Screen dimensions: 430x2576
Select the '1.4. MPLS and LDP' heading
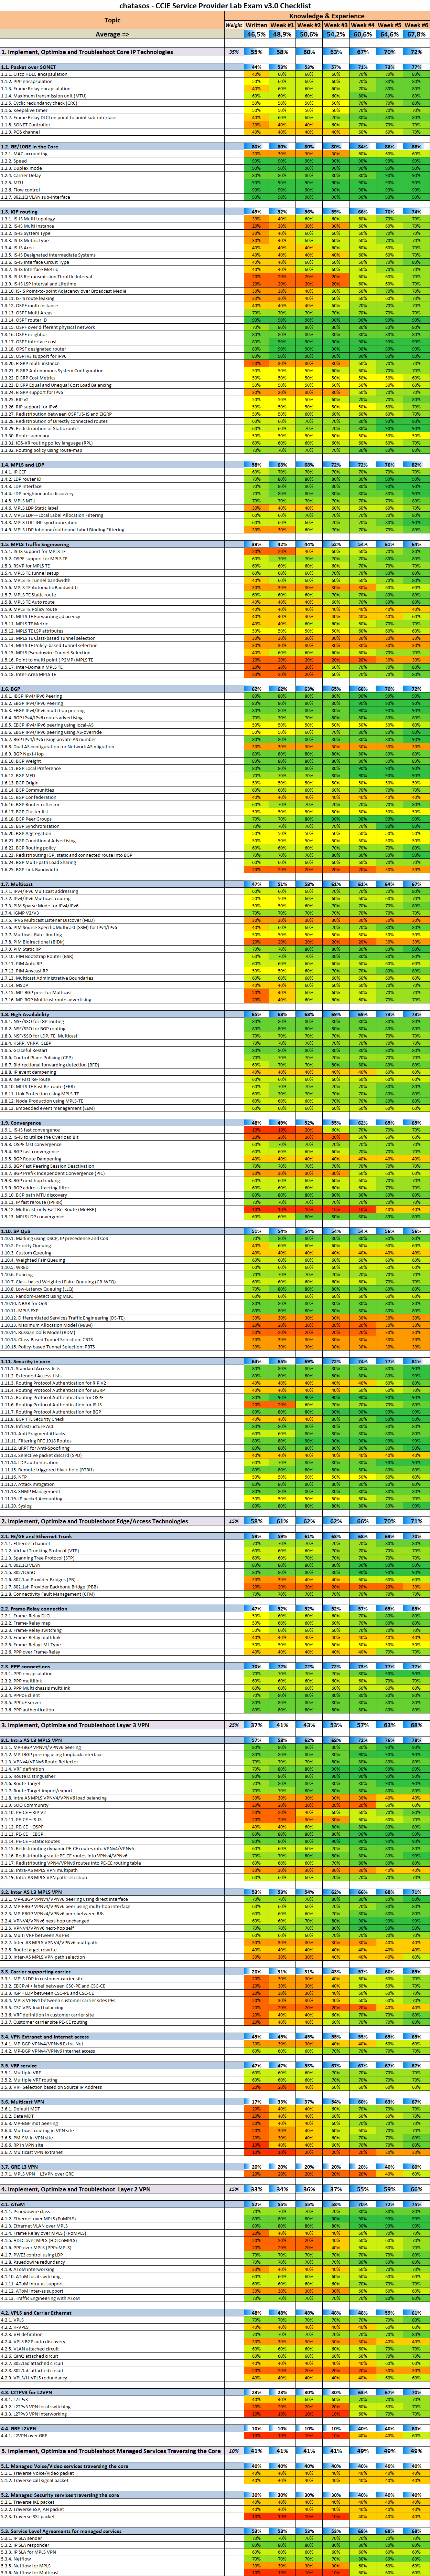click(112, 465)
